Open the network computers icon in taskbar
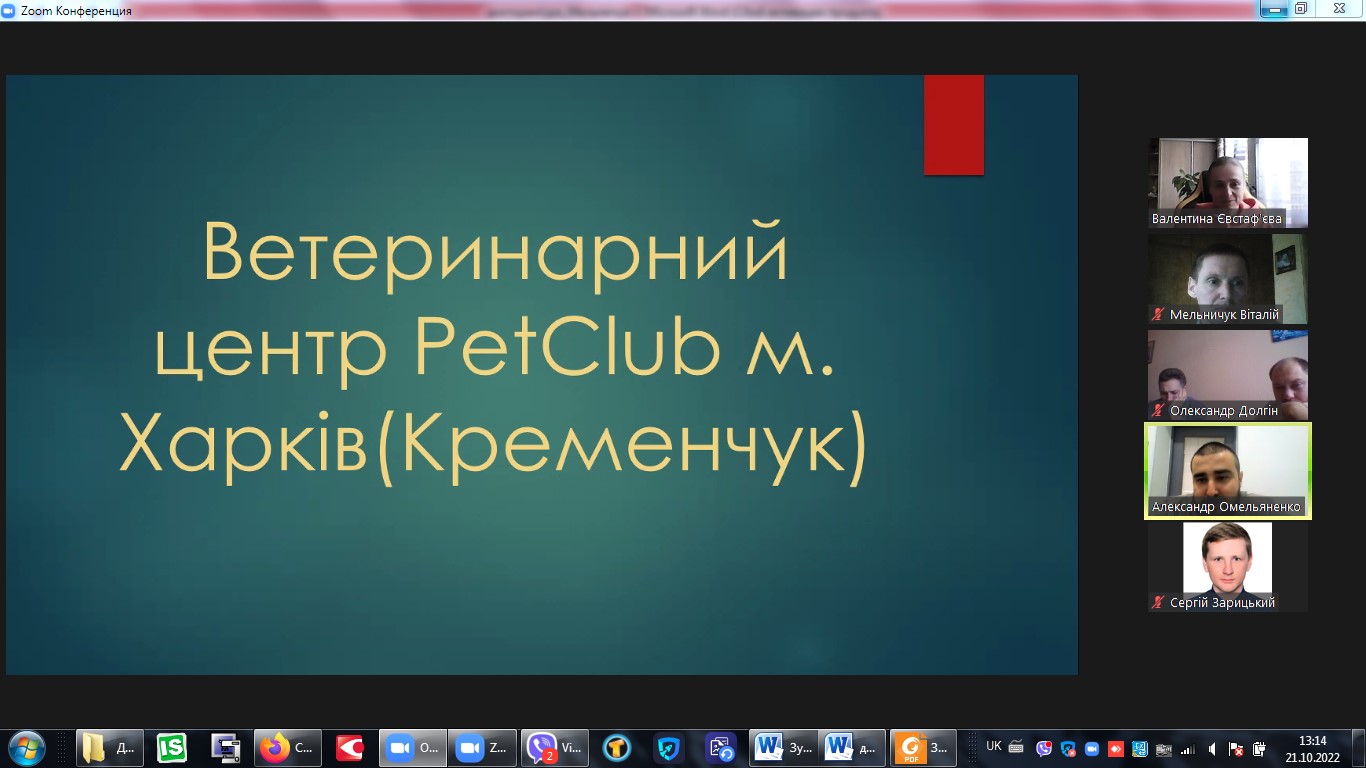1366x768 pixels. tap(225, 748)
